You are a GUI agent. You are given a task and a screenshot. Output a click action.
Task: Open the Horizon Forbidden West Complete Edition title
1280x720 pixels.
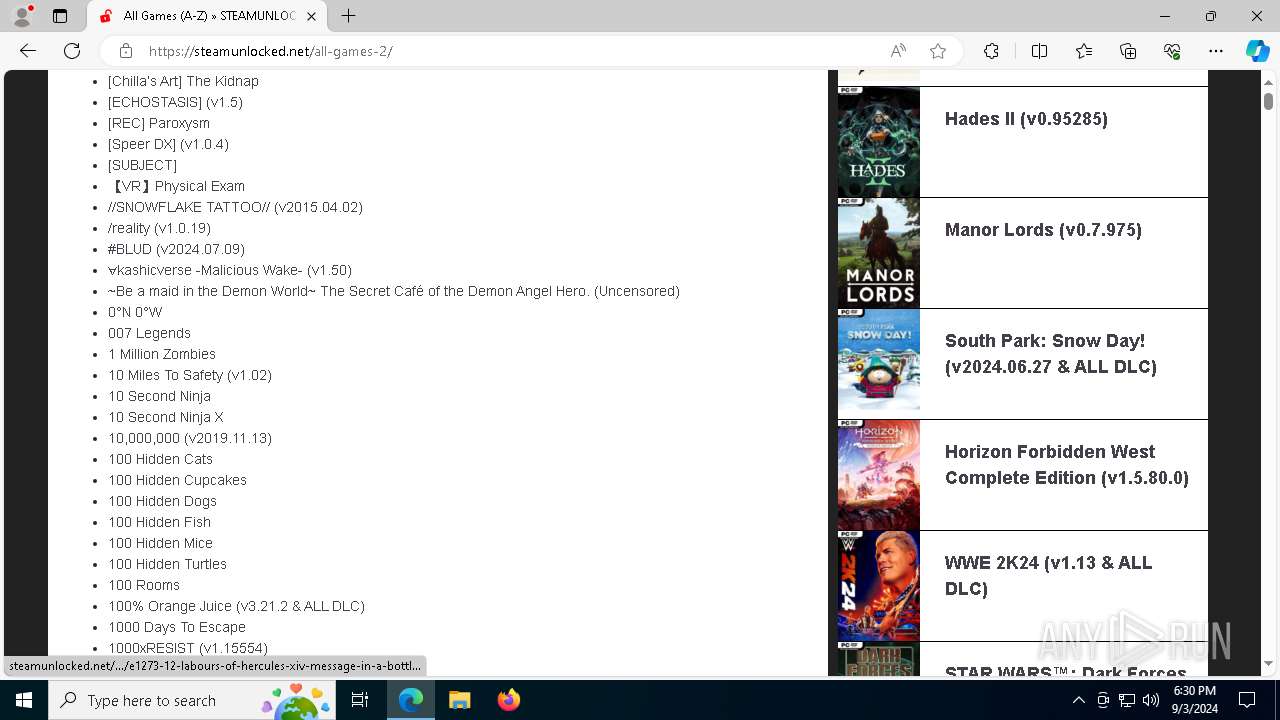pyautogui.click(x=1067, y=465)
